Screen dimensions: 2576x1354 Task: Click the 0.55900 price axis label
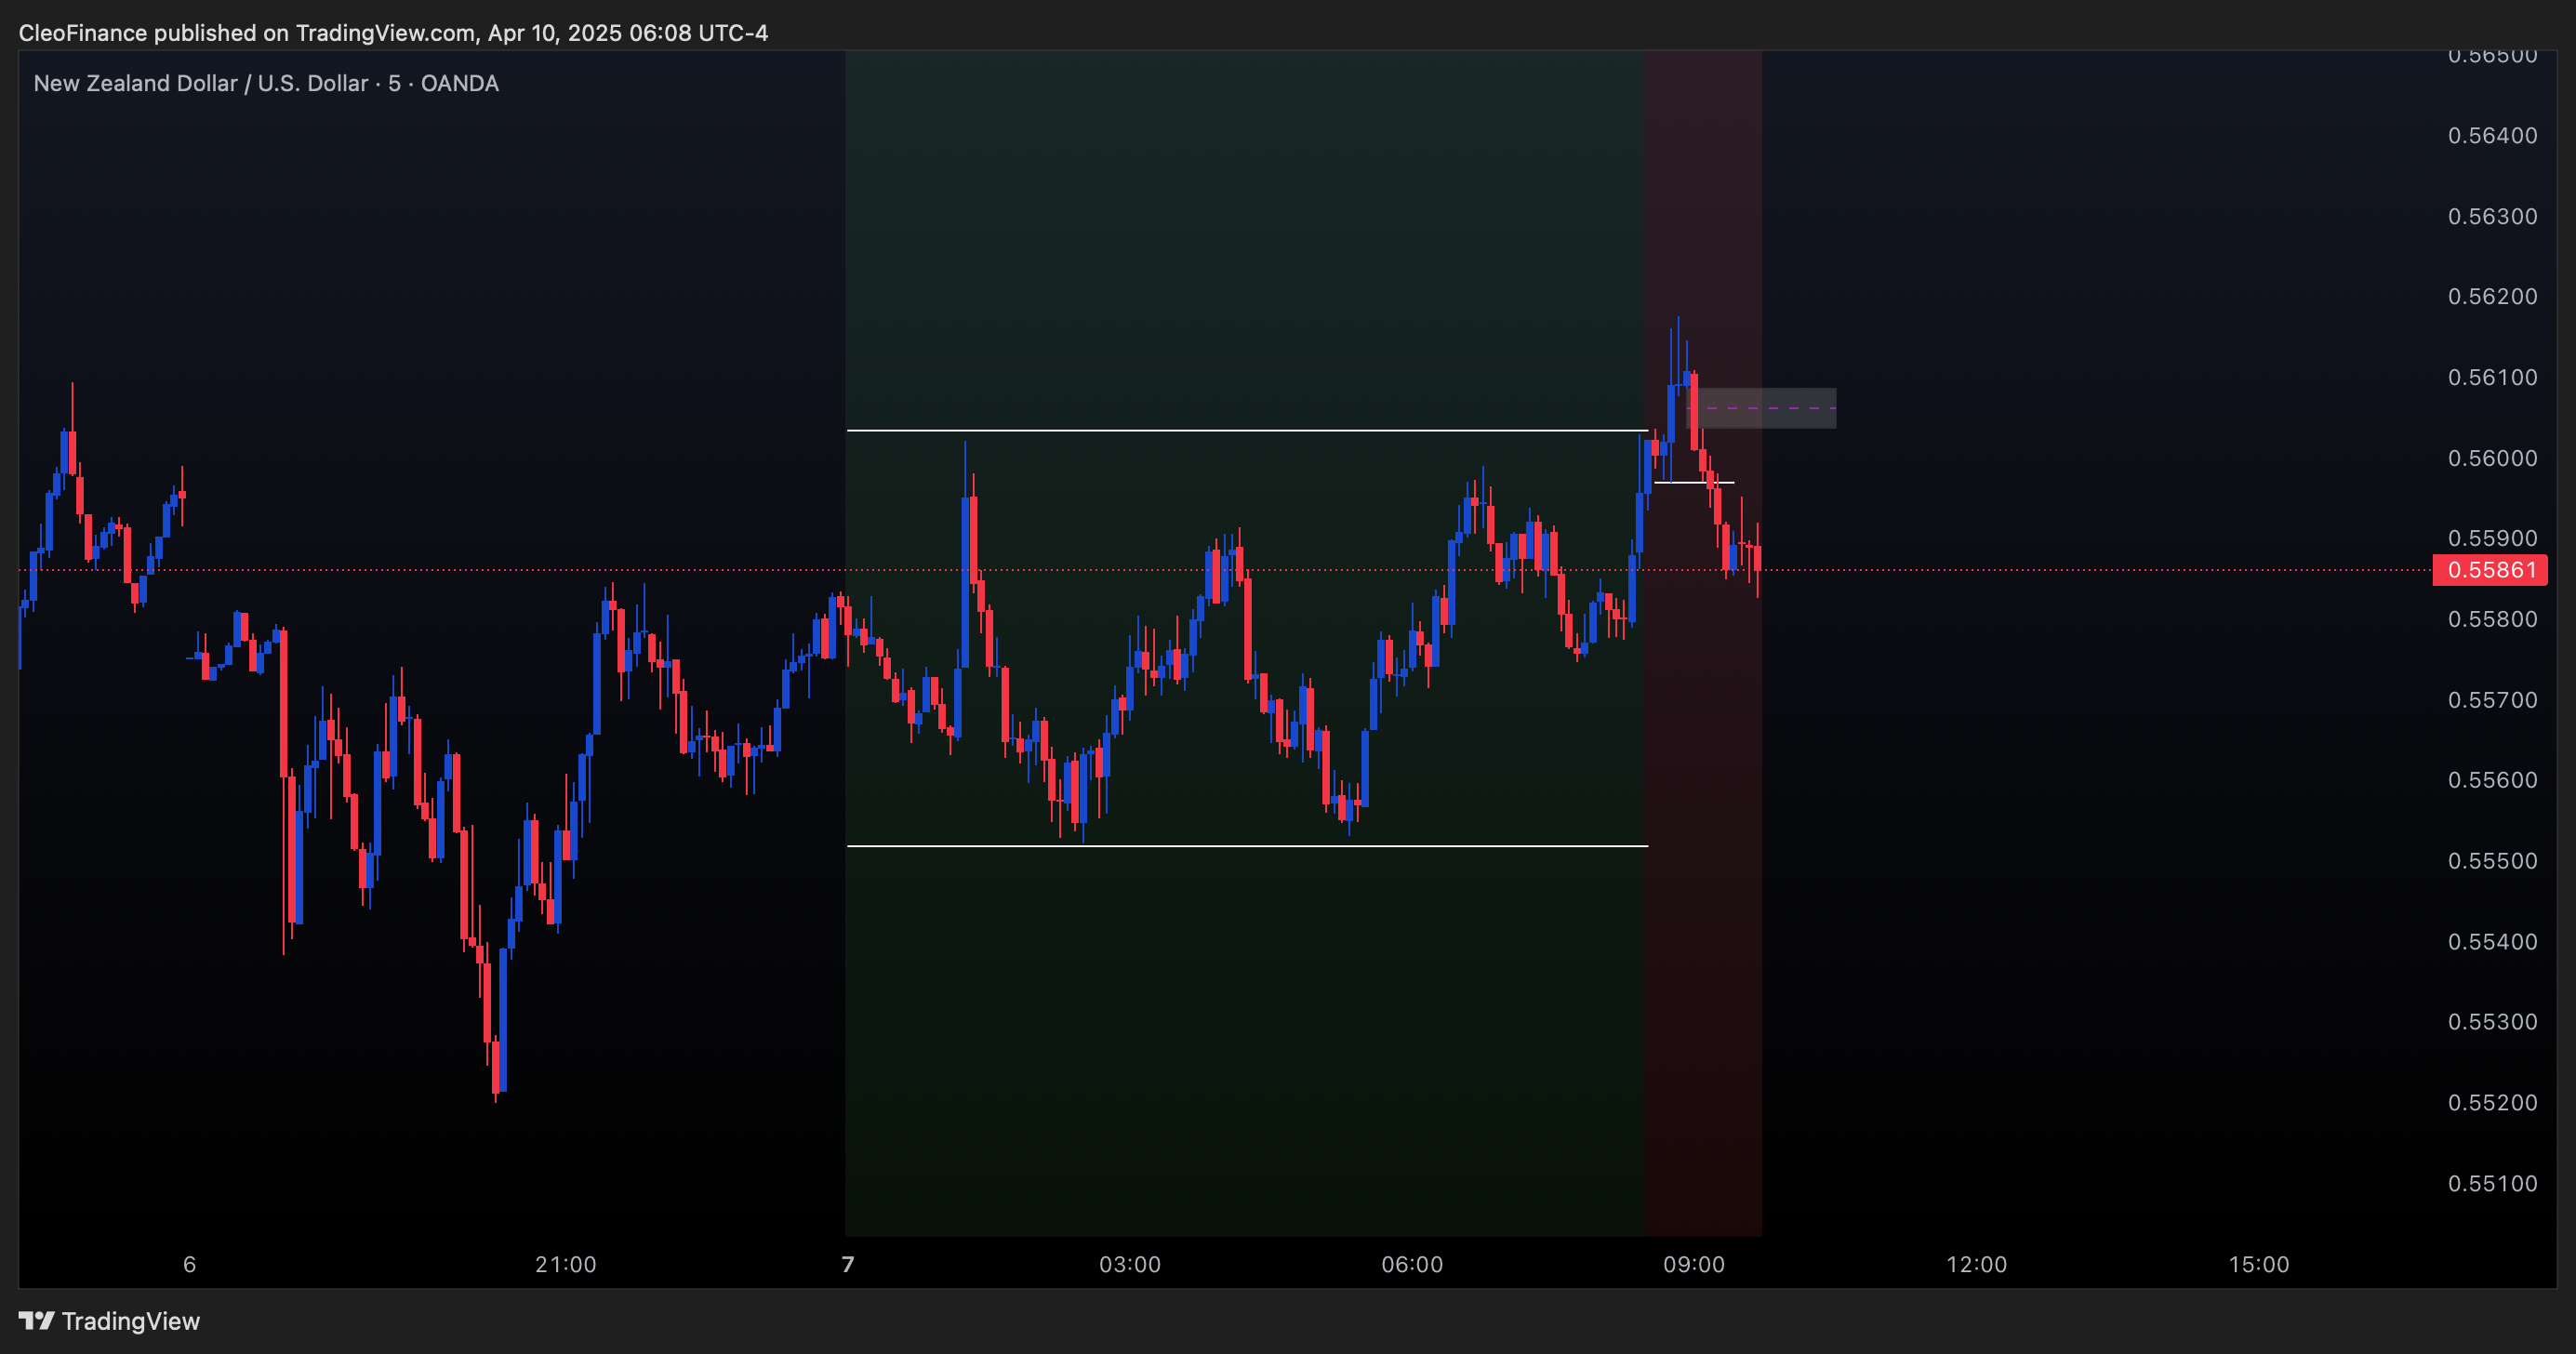(x=2492, y=539)
